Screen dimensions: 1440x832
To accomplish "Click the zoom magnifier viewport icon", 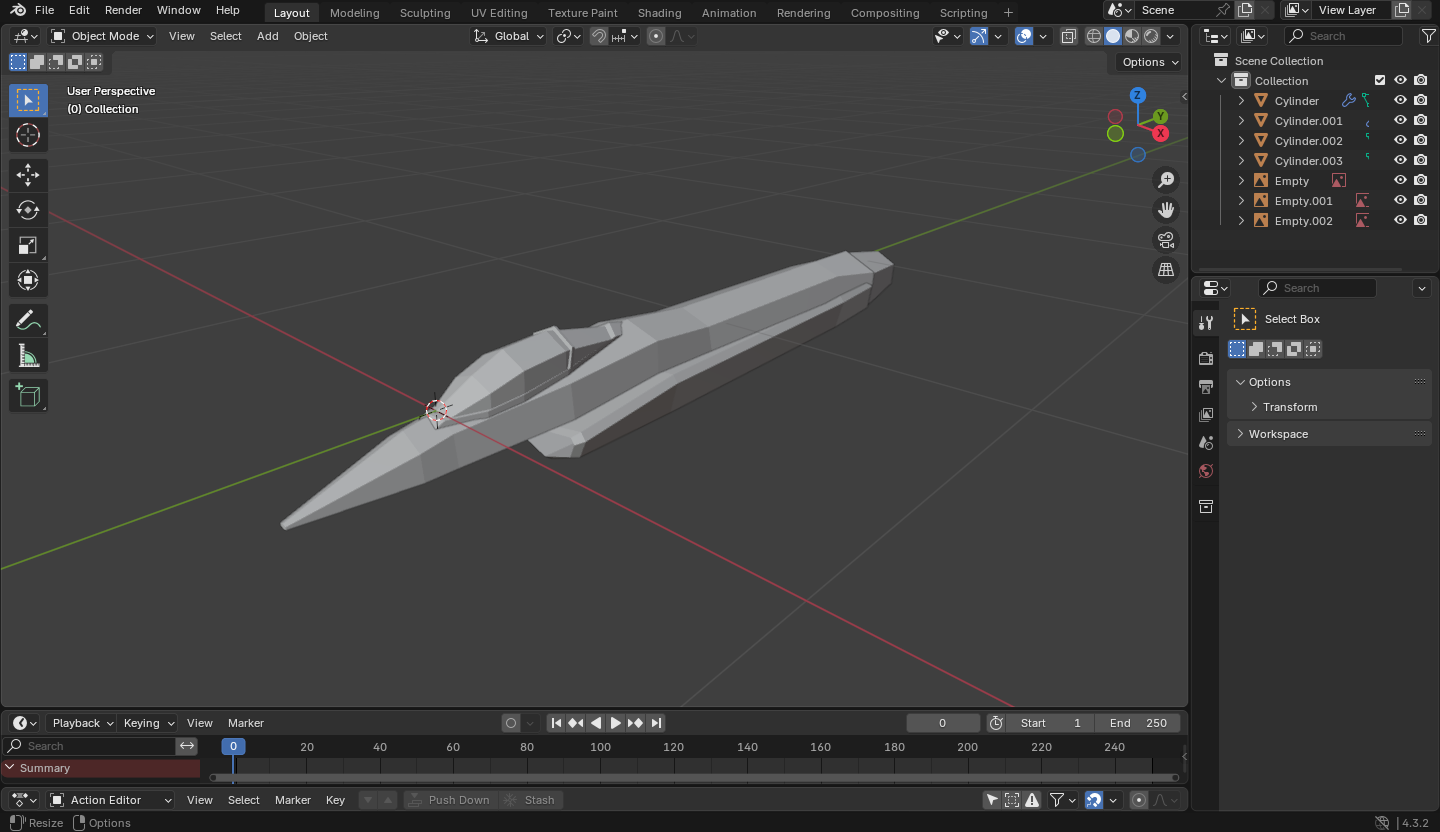I will coord(1166,180).
